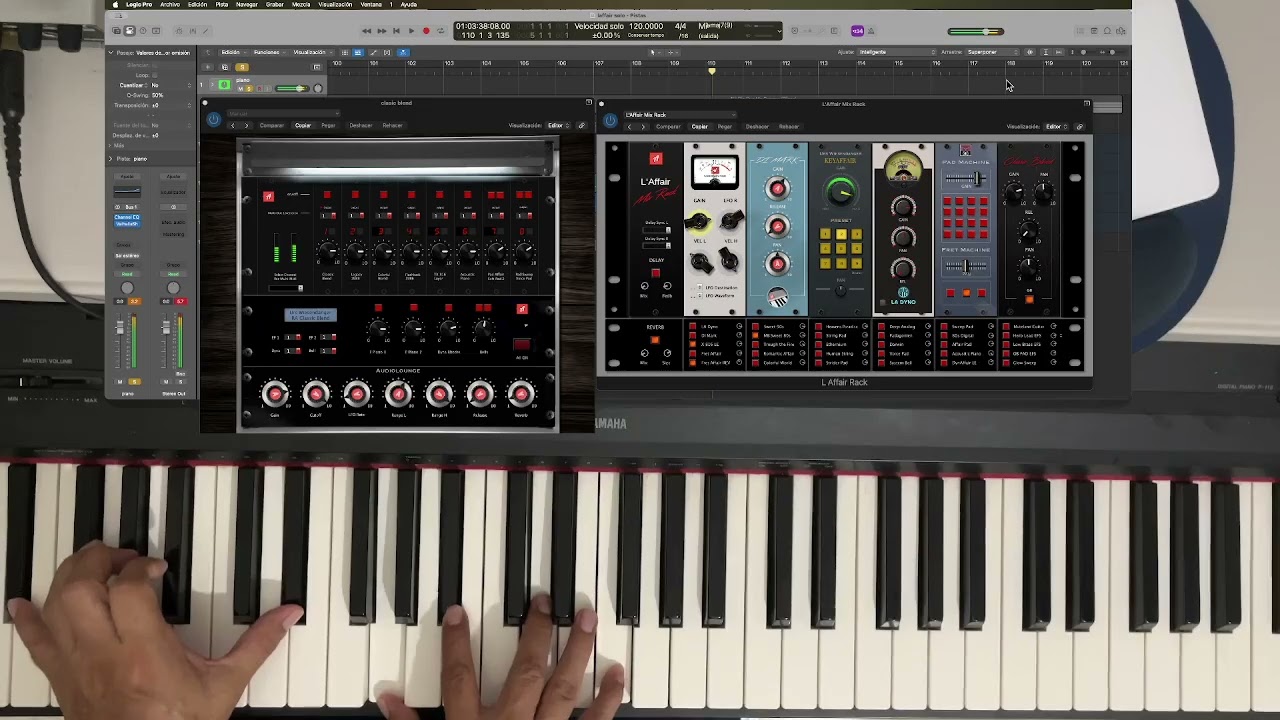This screenshot has height=720, width=1280.
Task: Toggle the Smart Controls icon
Action: 179,31
